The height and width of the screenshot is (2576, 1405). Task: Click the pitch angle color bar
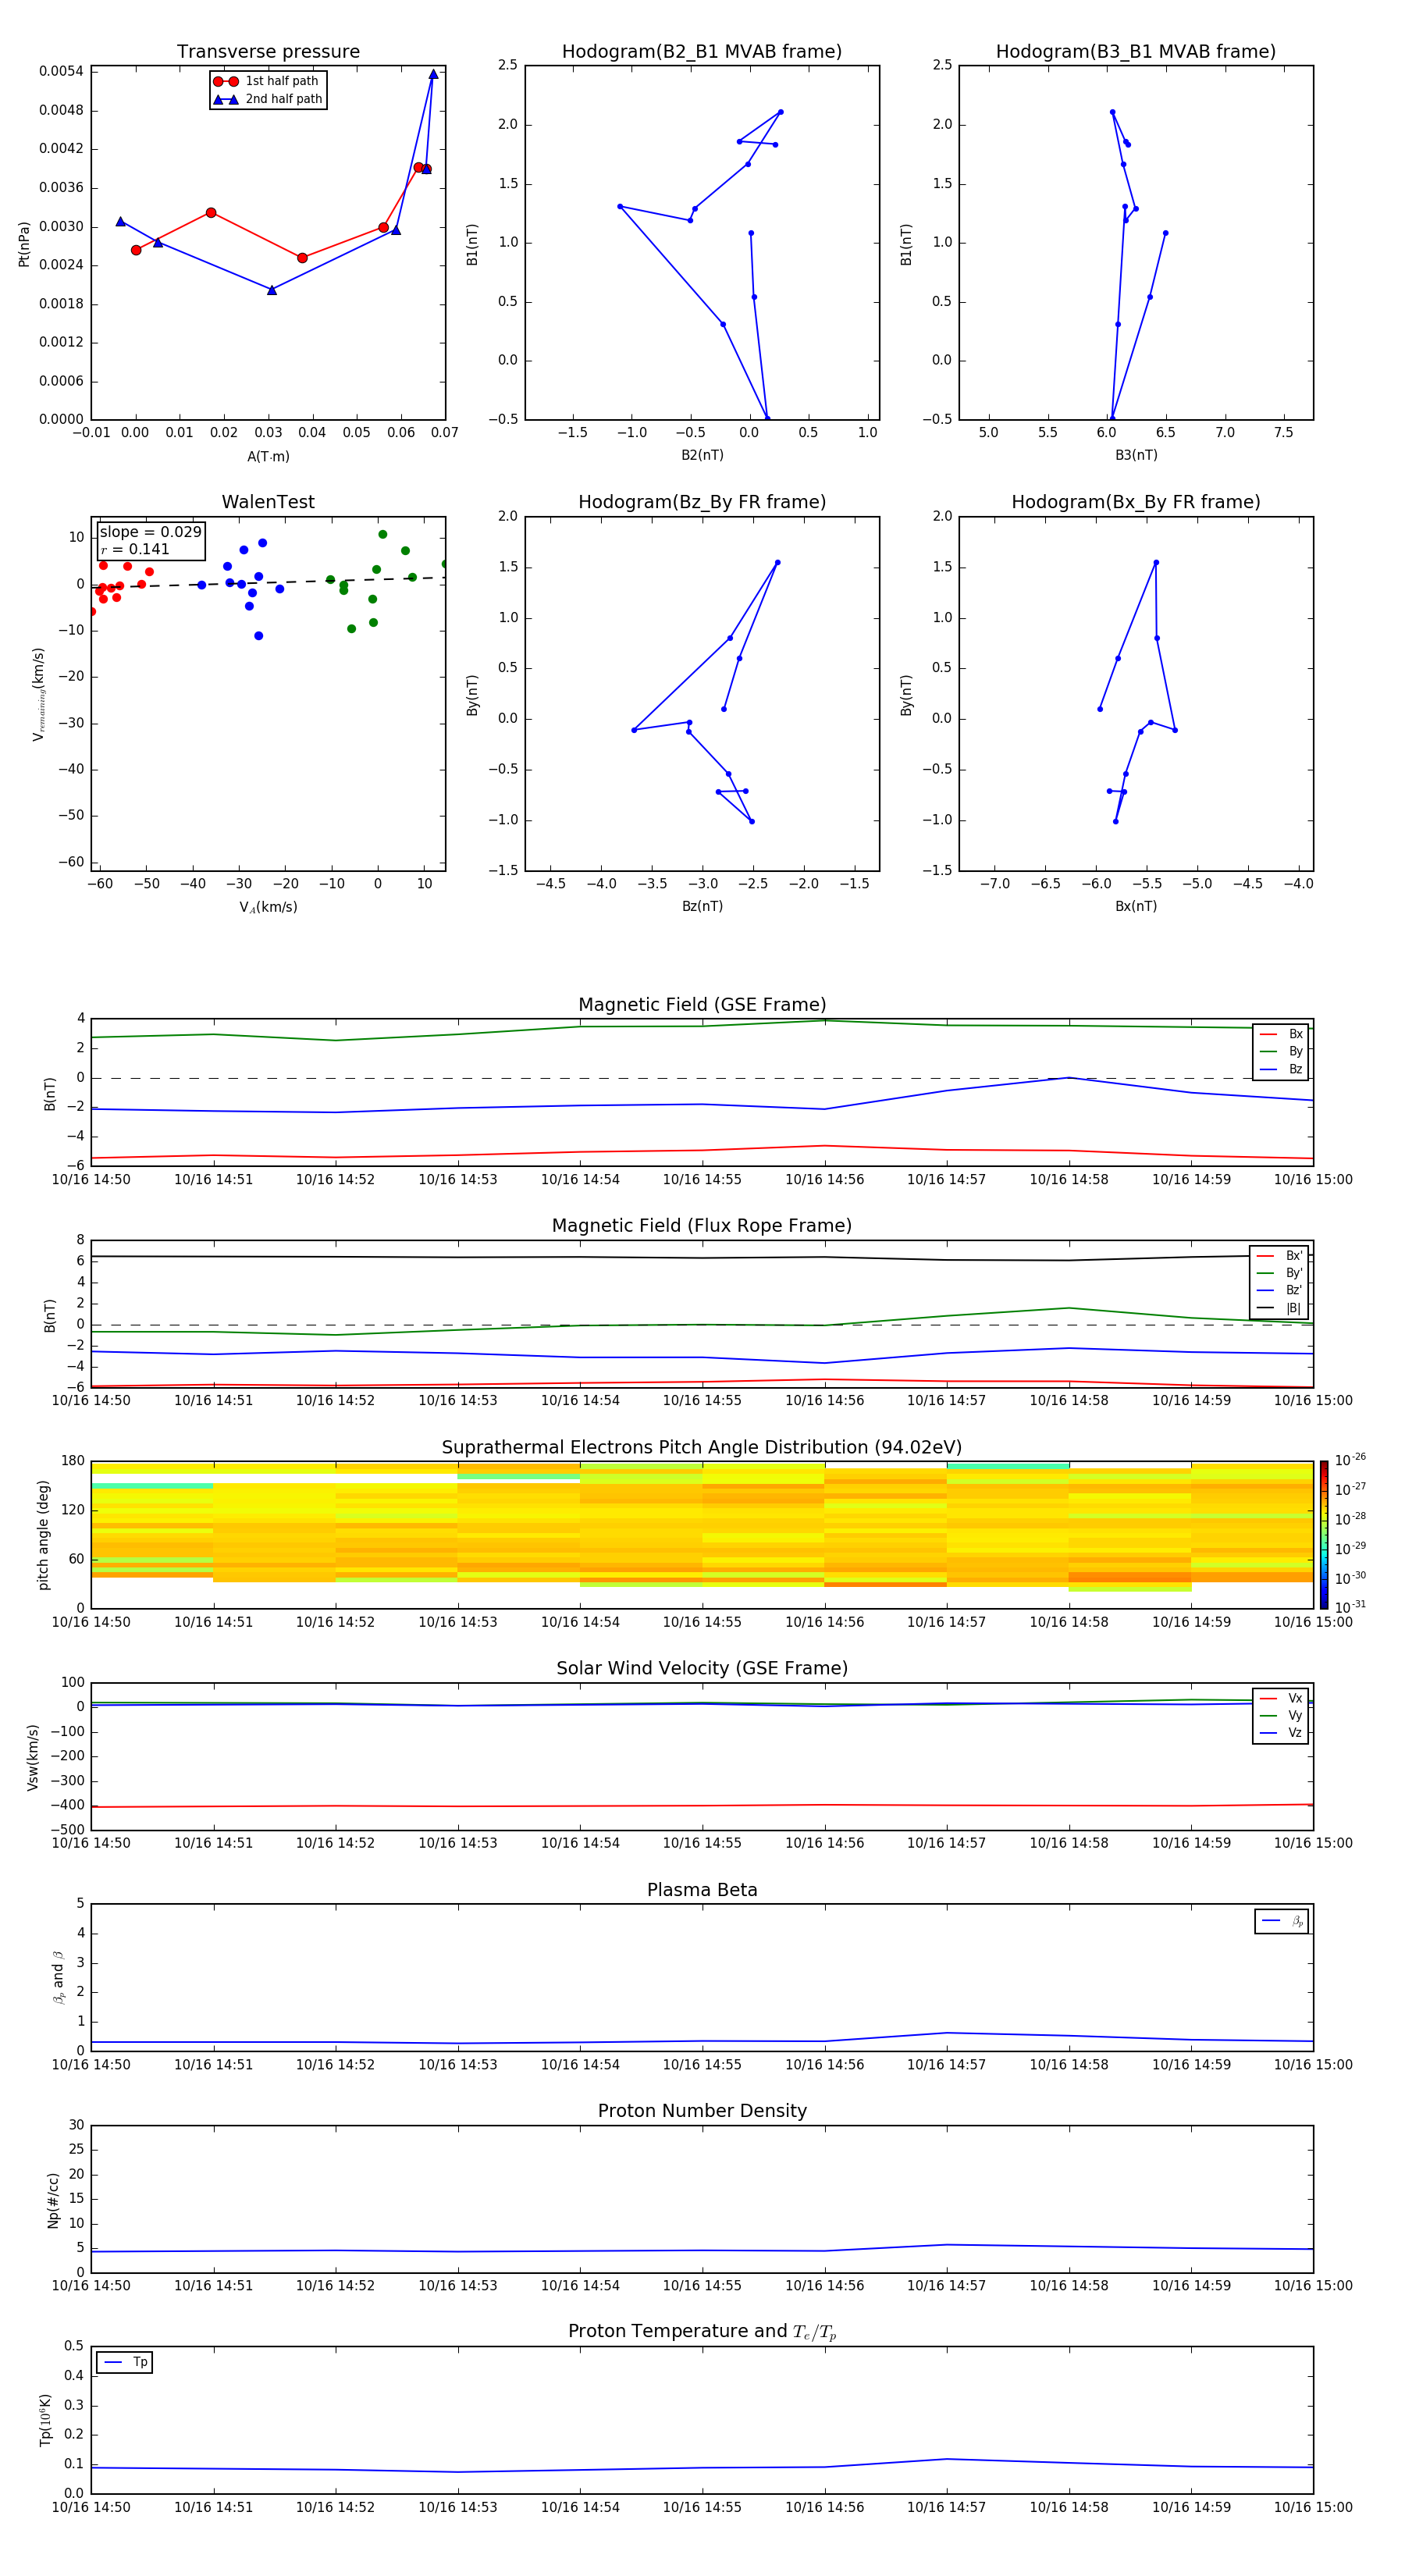tap(1324, 1535)
